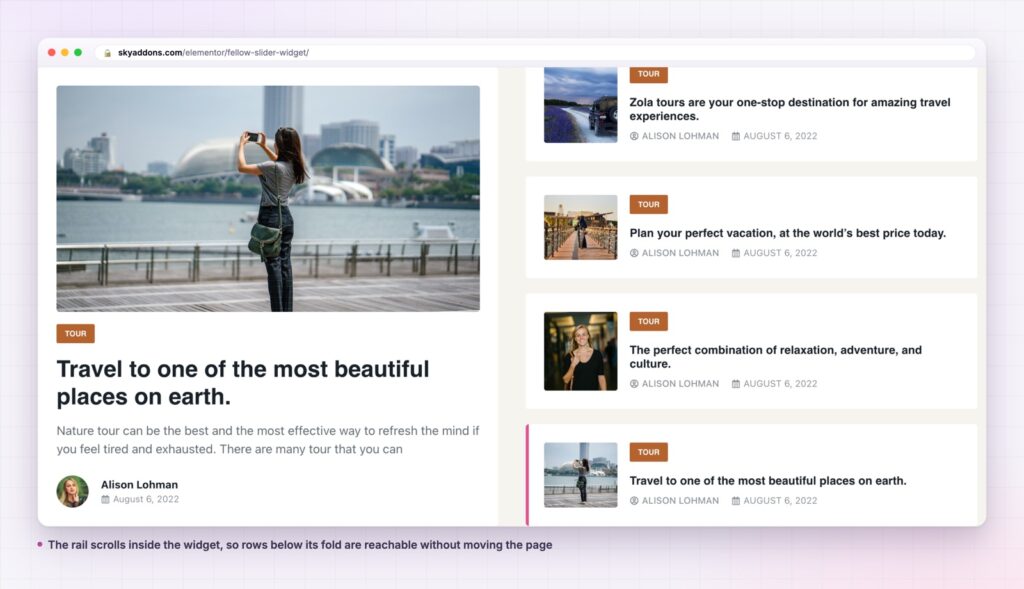Viewport: 1024px width, 589px height.
Task: Select the active rail item Travel to one of the most beautiful places
Action: 752,475
